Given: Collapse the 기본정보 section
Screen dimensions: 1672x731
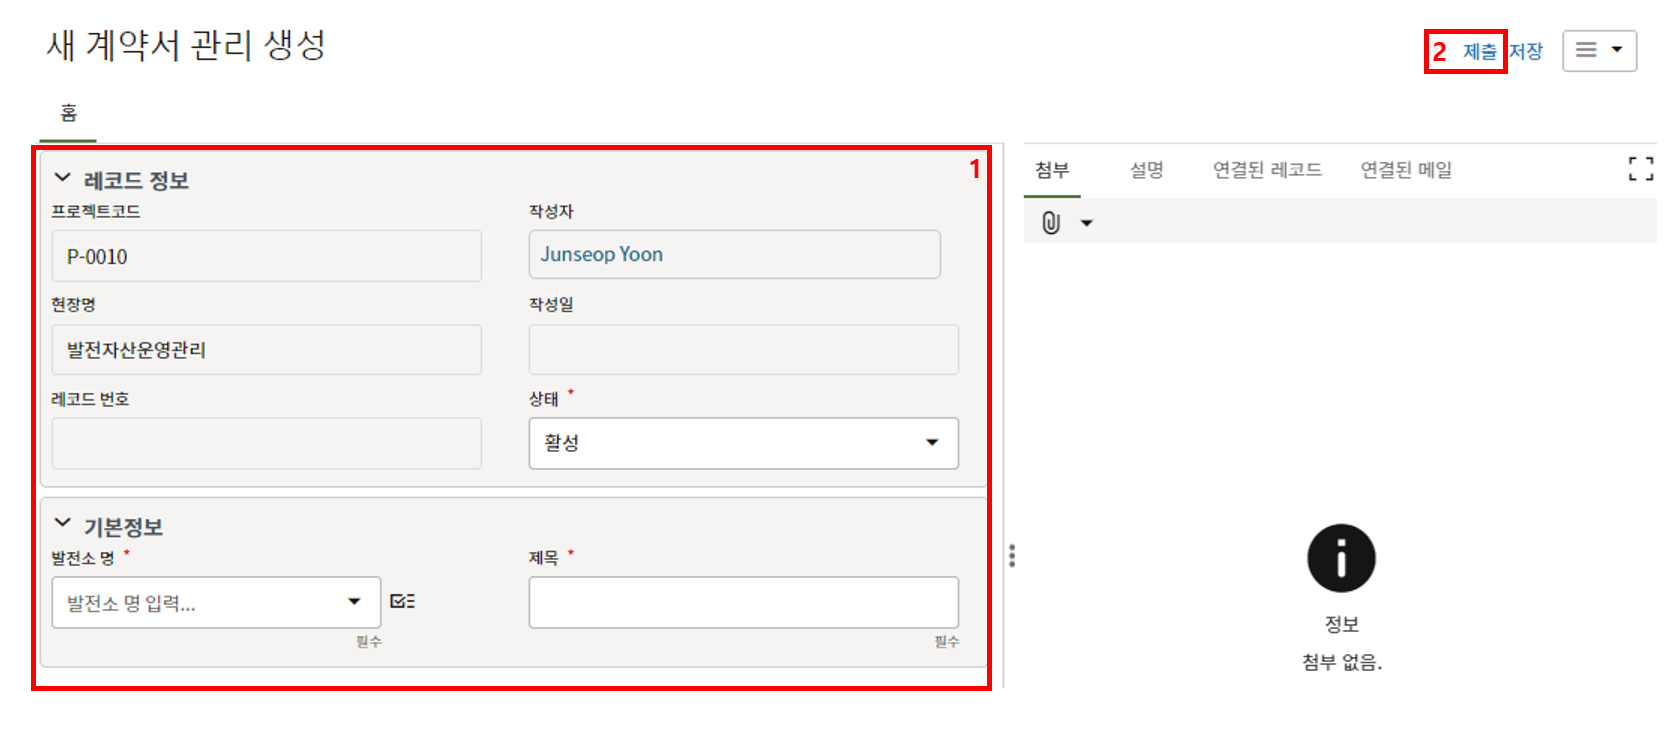Looking at the screenshot, I should pyautogui.click(x=63, y=523).
